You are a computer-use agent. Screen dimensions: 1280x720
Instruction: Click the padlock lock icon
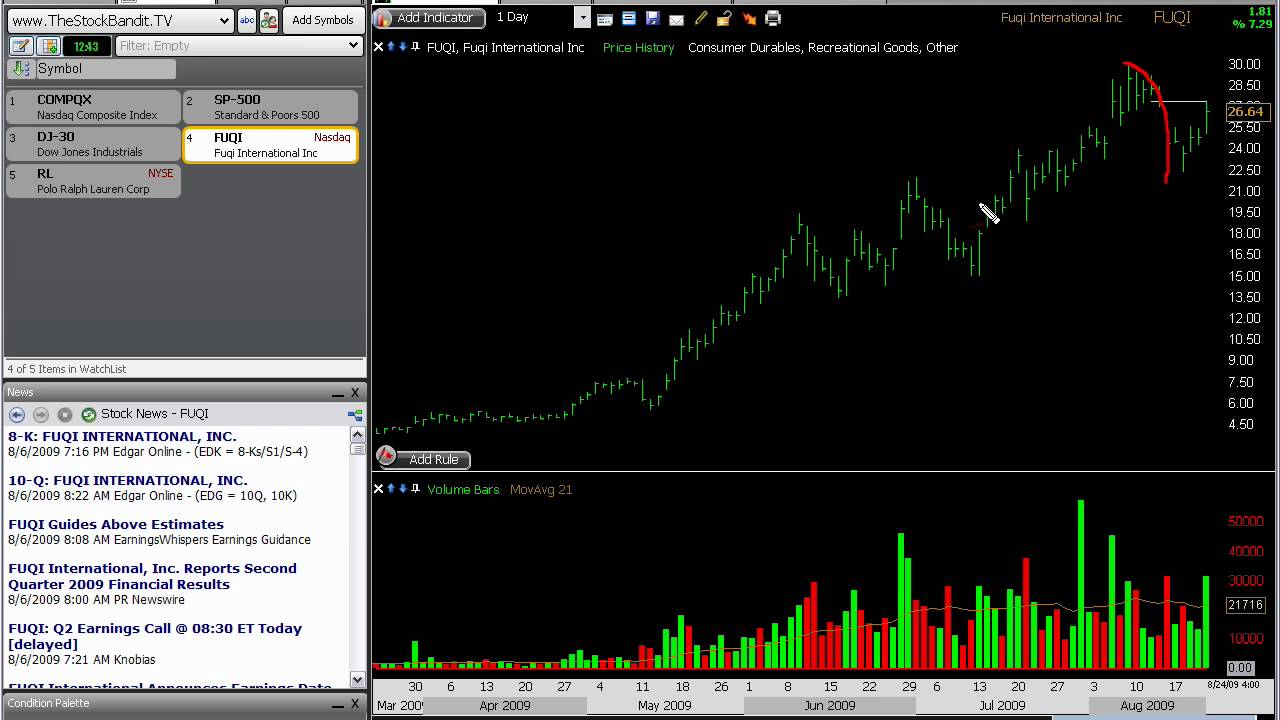pos(724,18)
